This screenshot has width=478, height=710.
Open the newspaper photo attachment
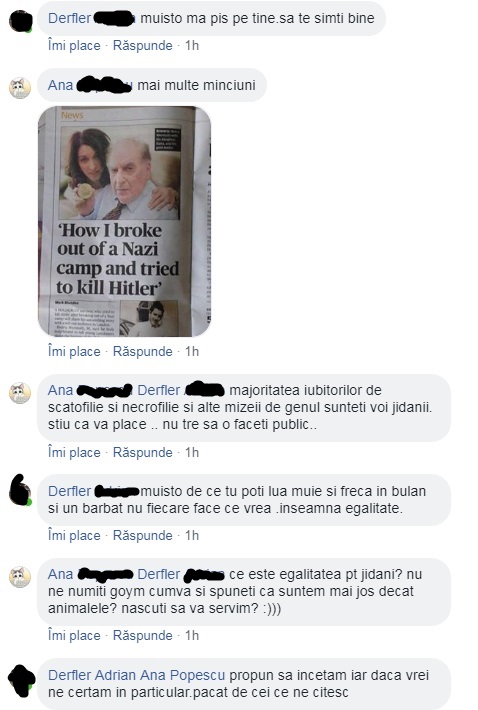click(x=124, y=221)
